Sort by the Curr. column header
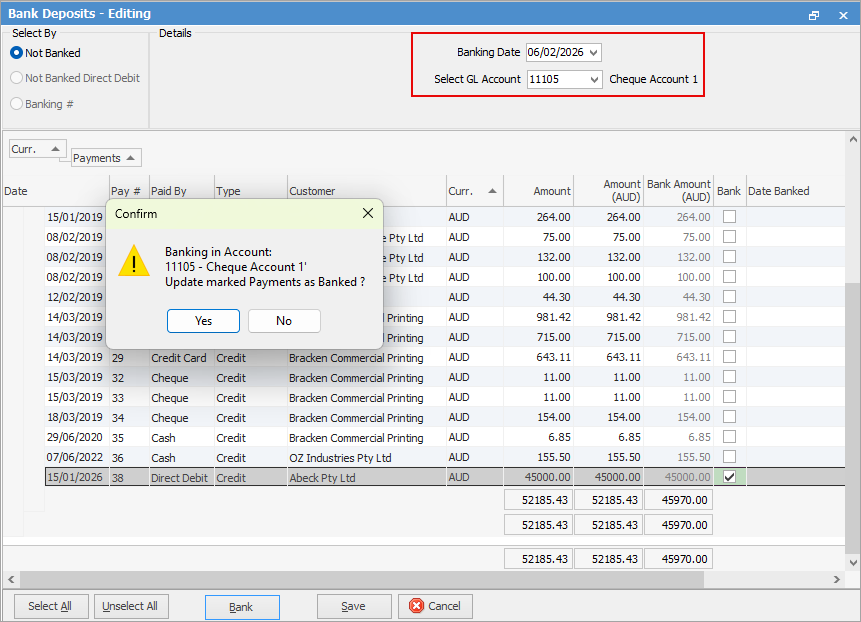The width and height of the screenshot is (861, 622). point(474,191)
